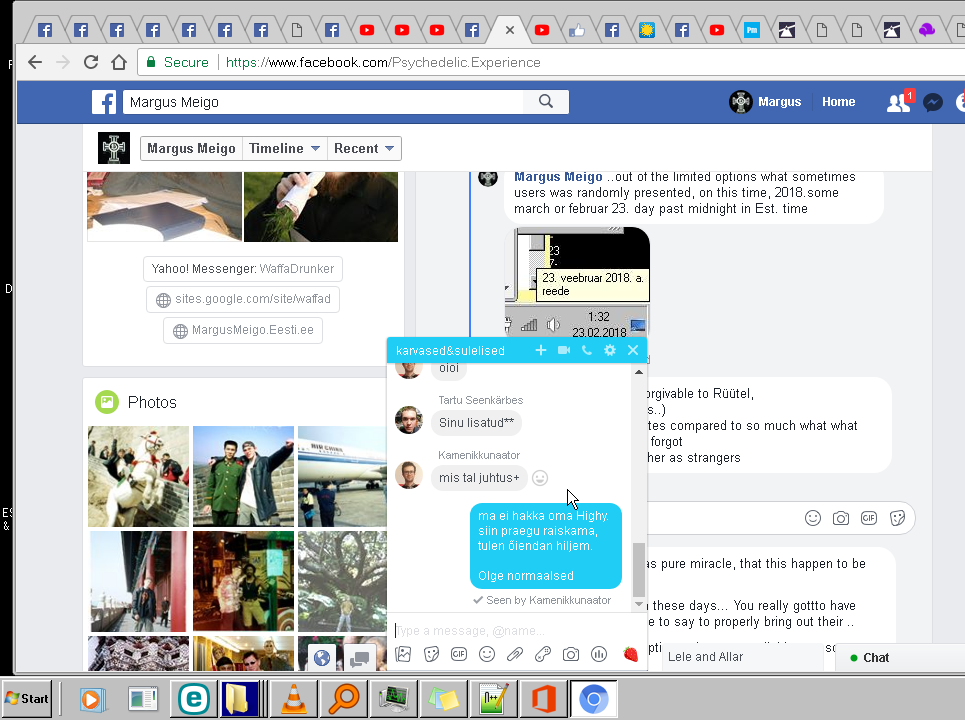The height and width of the screenshot is (720, 965).
Task: Open the 23. veebruar 2018 screenshot image
Action: click(x=577, y=282)
